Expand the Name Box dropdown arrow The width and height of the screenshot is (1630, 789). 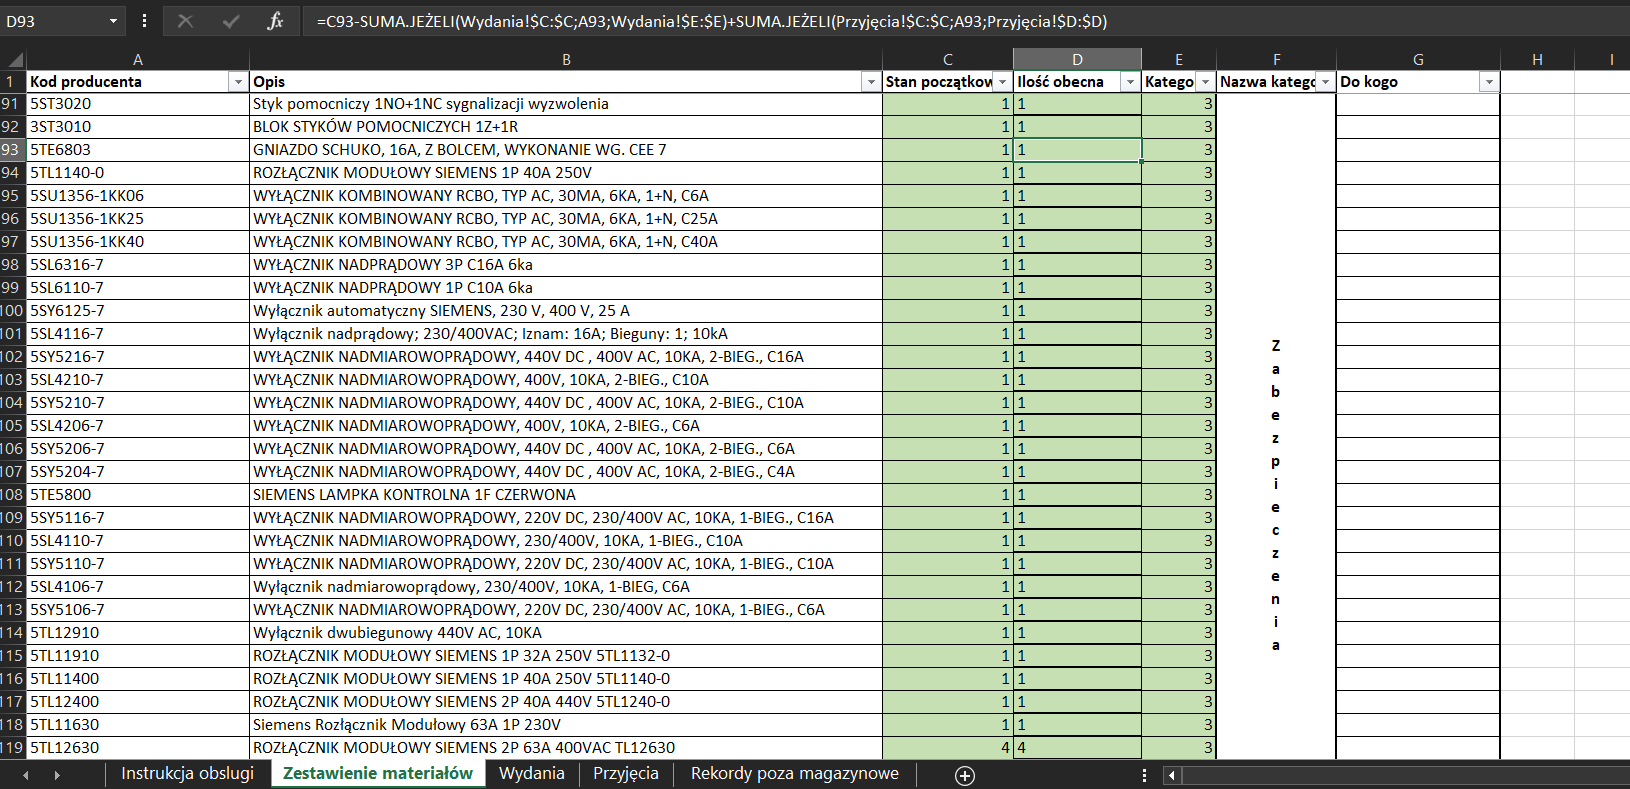pos(113,21)
